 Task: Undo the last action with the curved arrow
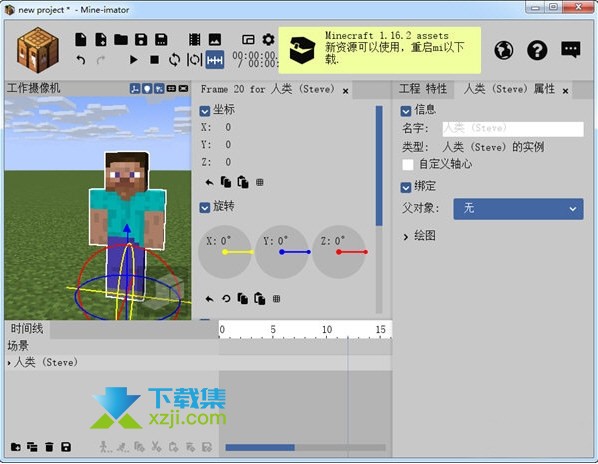click(80, 60)
